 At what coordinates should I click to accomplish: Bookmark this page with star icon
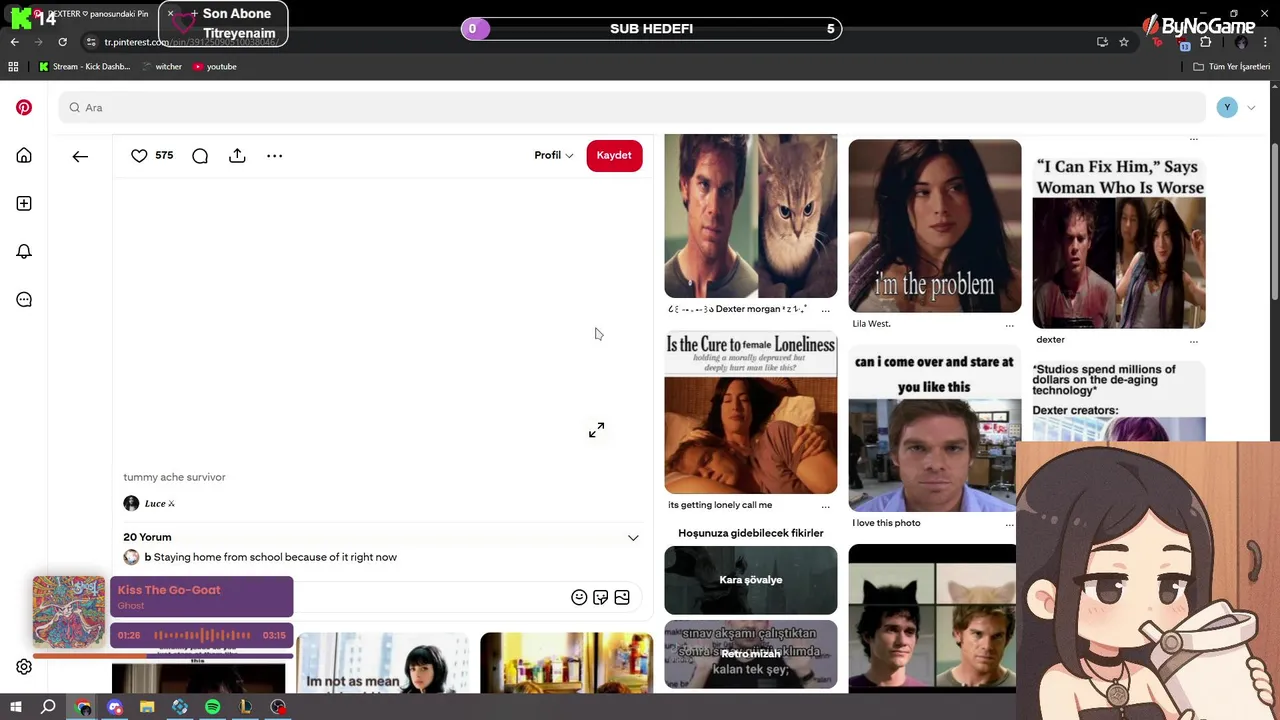[x=1124, y=42]
